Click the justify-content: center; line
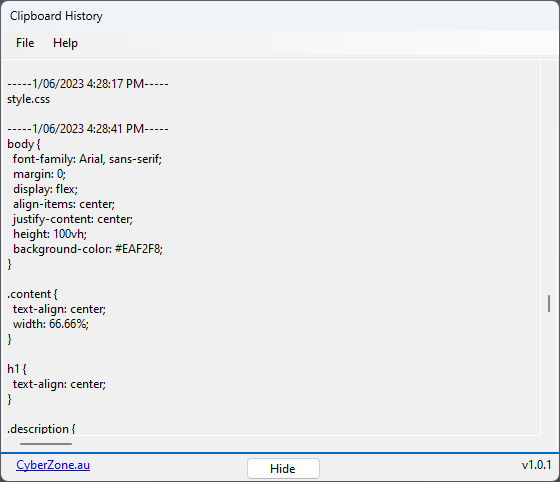This screenshot has height=482, width=560. [73, 219]
